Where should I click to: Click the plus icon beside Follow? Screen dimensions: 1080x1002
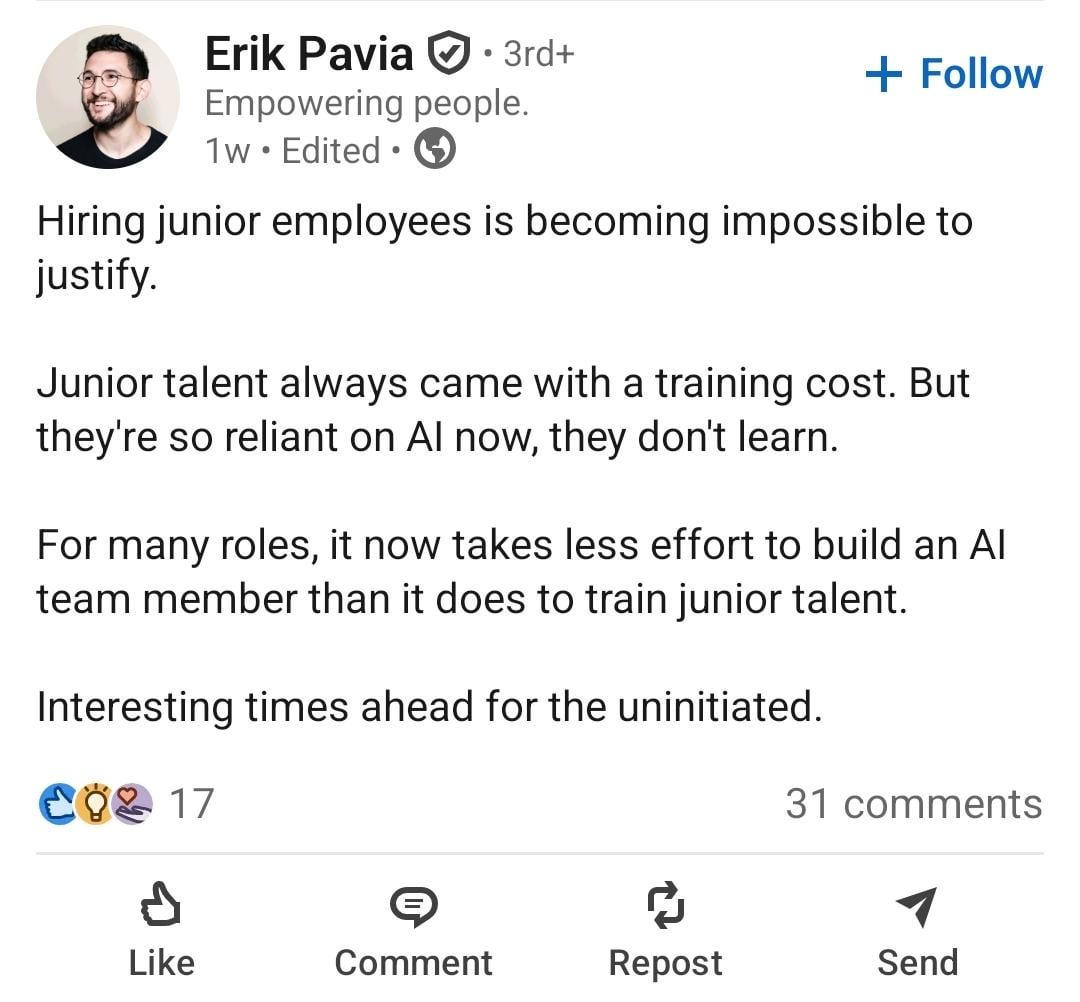point(883,75)
